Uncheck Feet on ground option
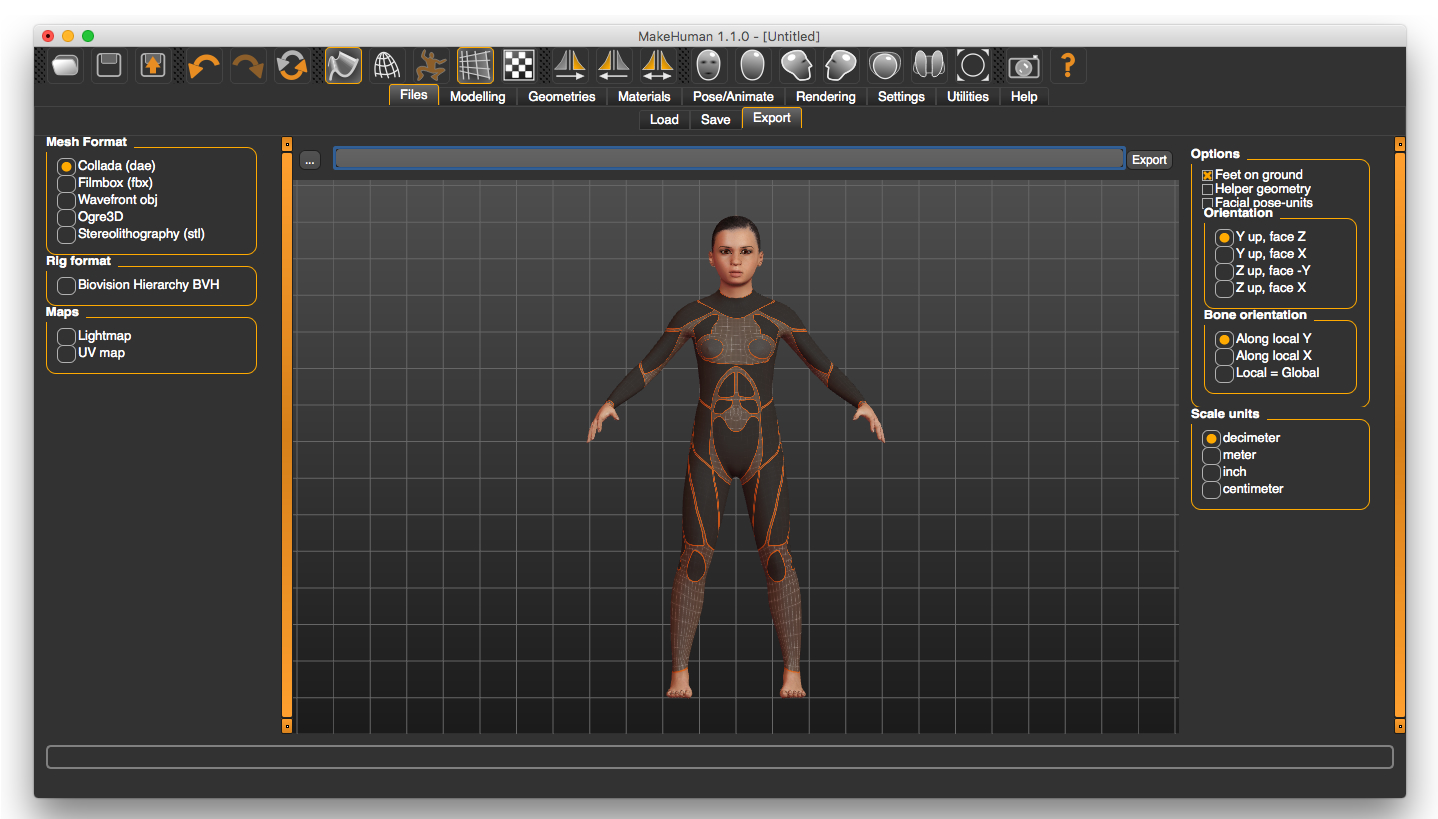1438x819 pixels. pyautogui.click(x=1207, y=174)
